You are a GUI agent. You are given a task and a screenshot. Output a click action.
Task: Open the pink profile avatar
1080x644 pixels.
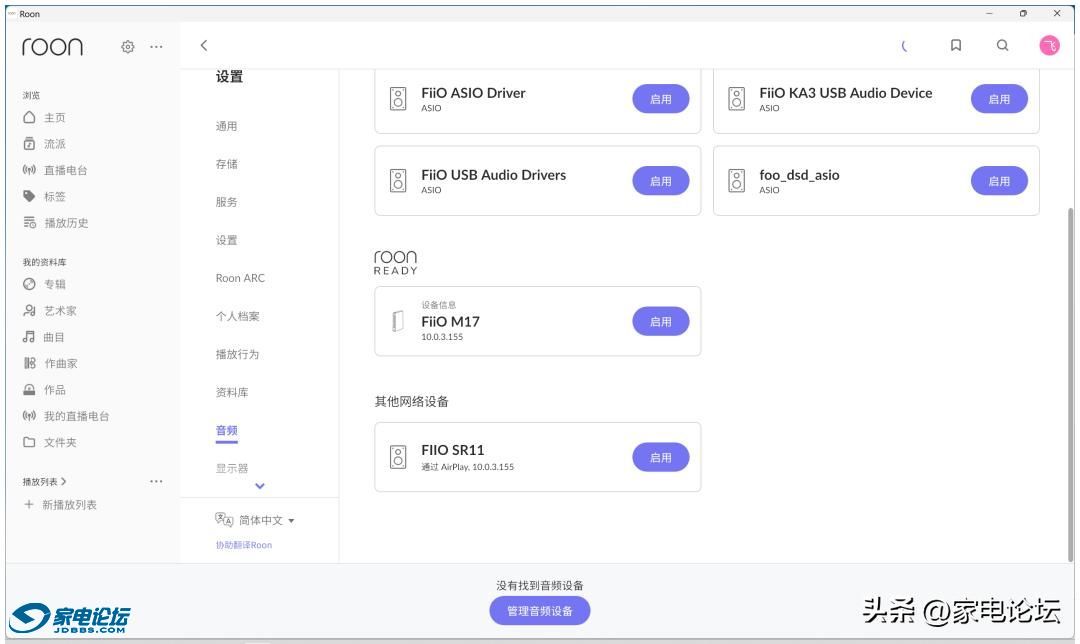pos(1049,45)
